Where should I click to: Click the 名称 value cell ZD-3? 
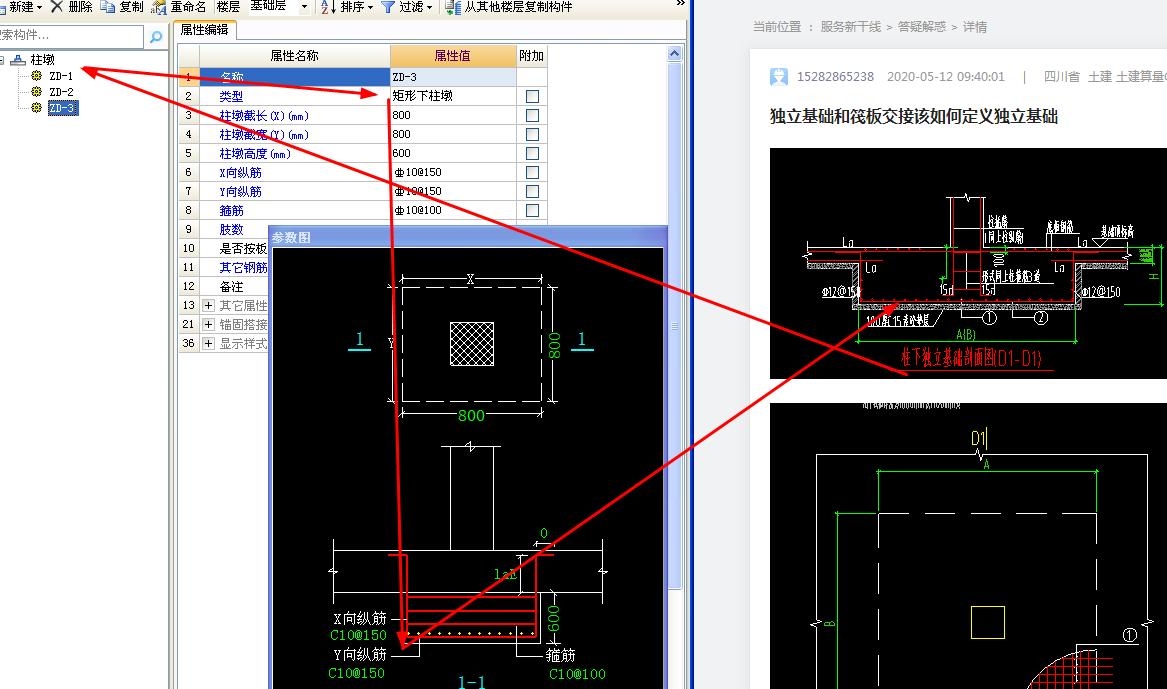[453, 77]
